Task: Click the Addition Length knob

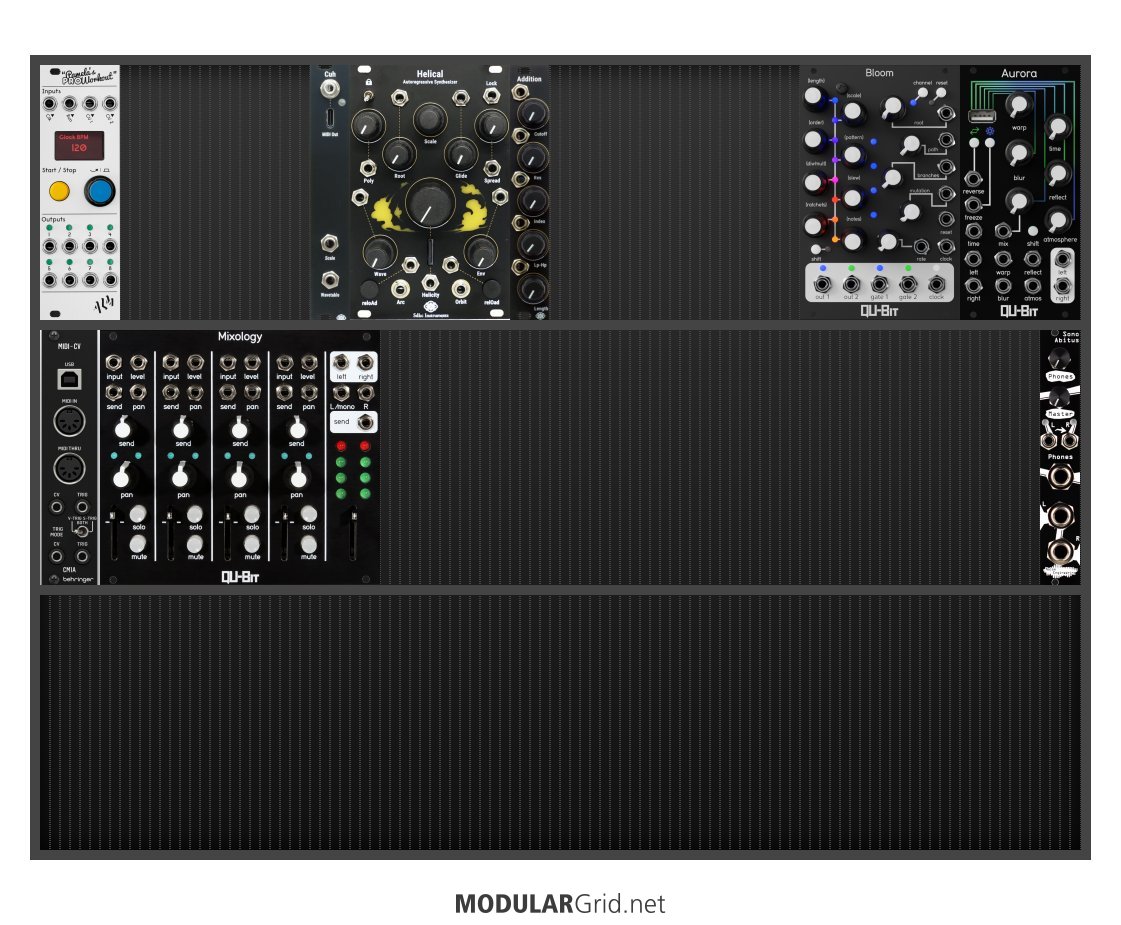Action: (532, 289)
